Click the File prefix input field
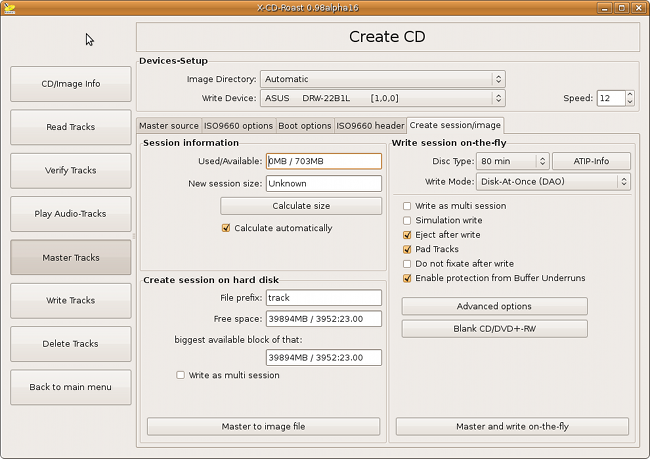650x459 pixels. coord(324,298)
